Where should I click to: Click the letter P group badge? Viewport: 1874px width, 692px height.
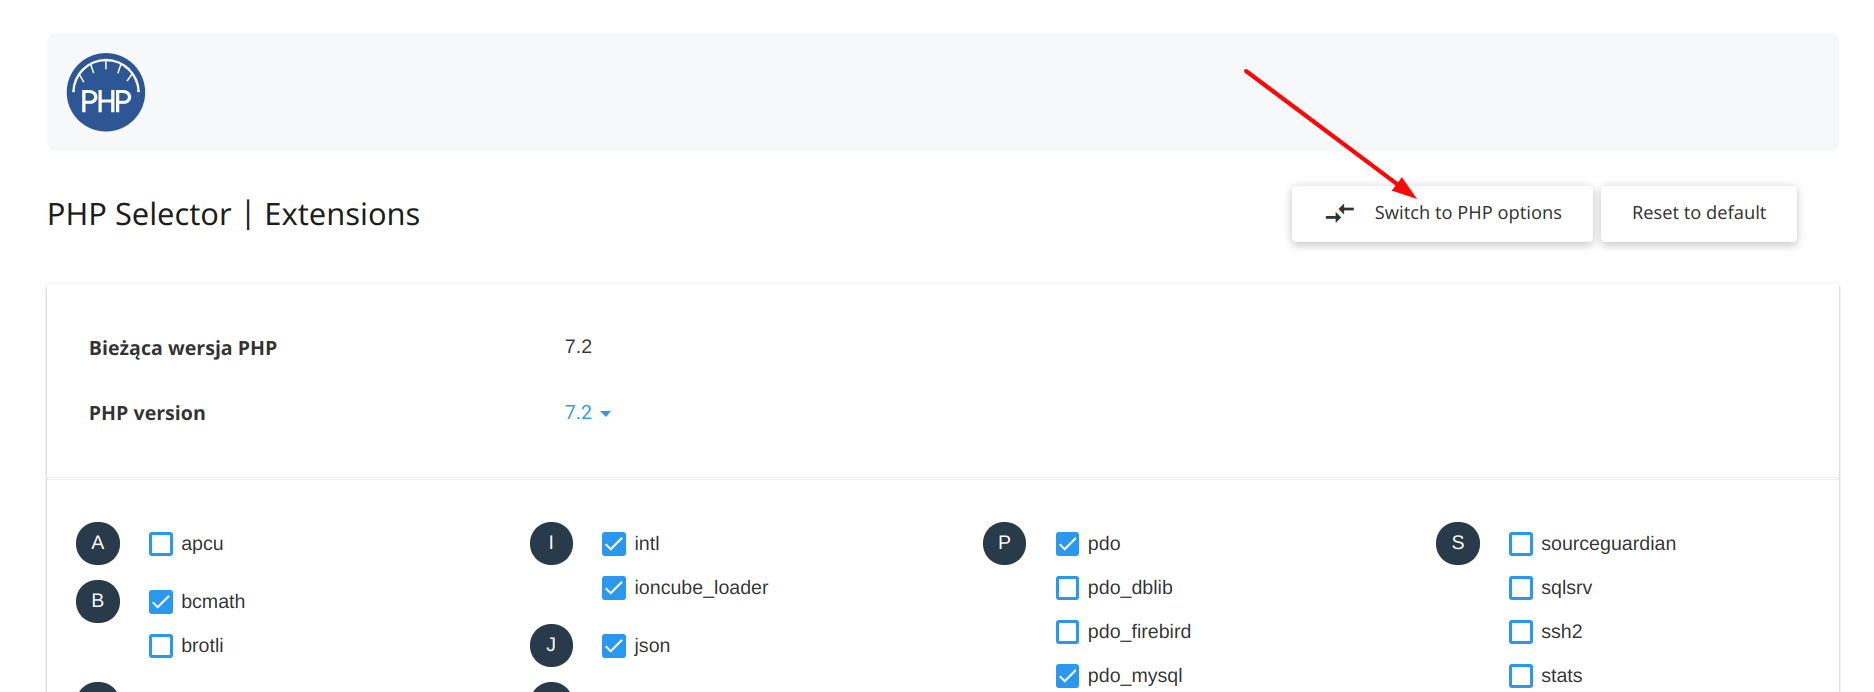point(1004,543)
